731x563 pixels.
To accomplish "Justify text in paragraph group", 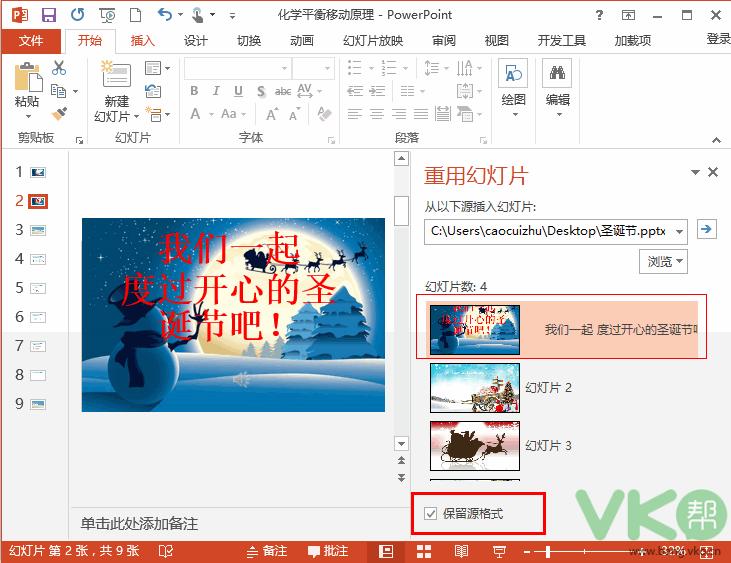I will (x=421, y=114).
